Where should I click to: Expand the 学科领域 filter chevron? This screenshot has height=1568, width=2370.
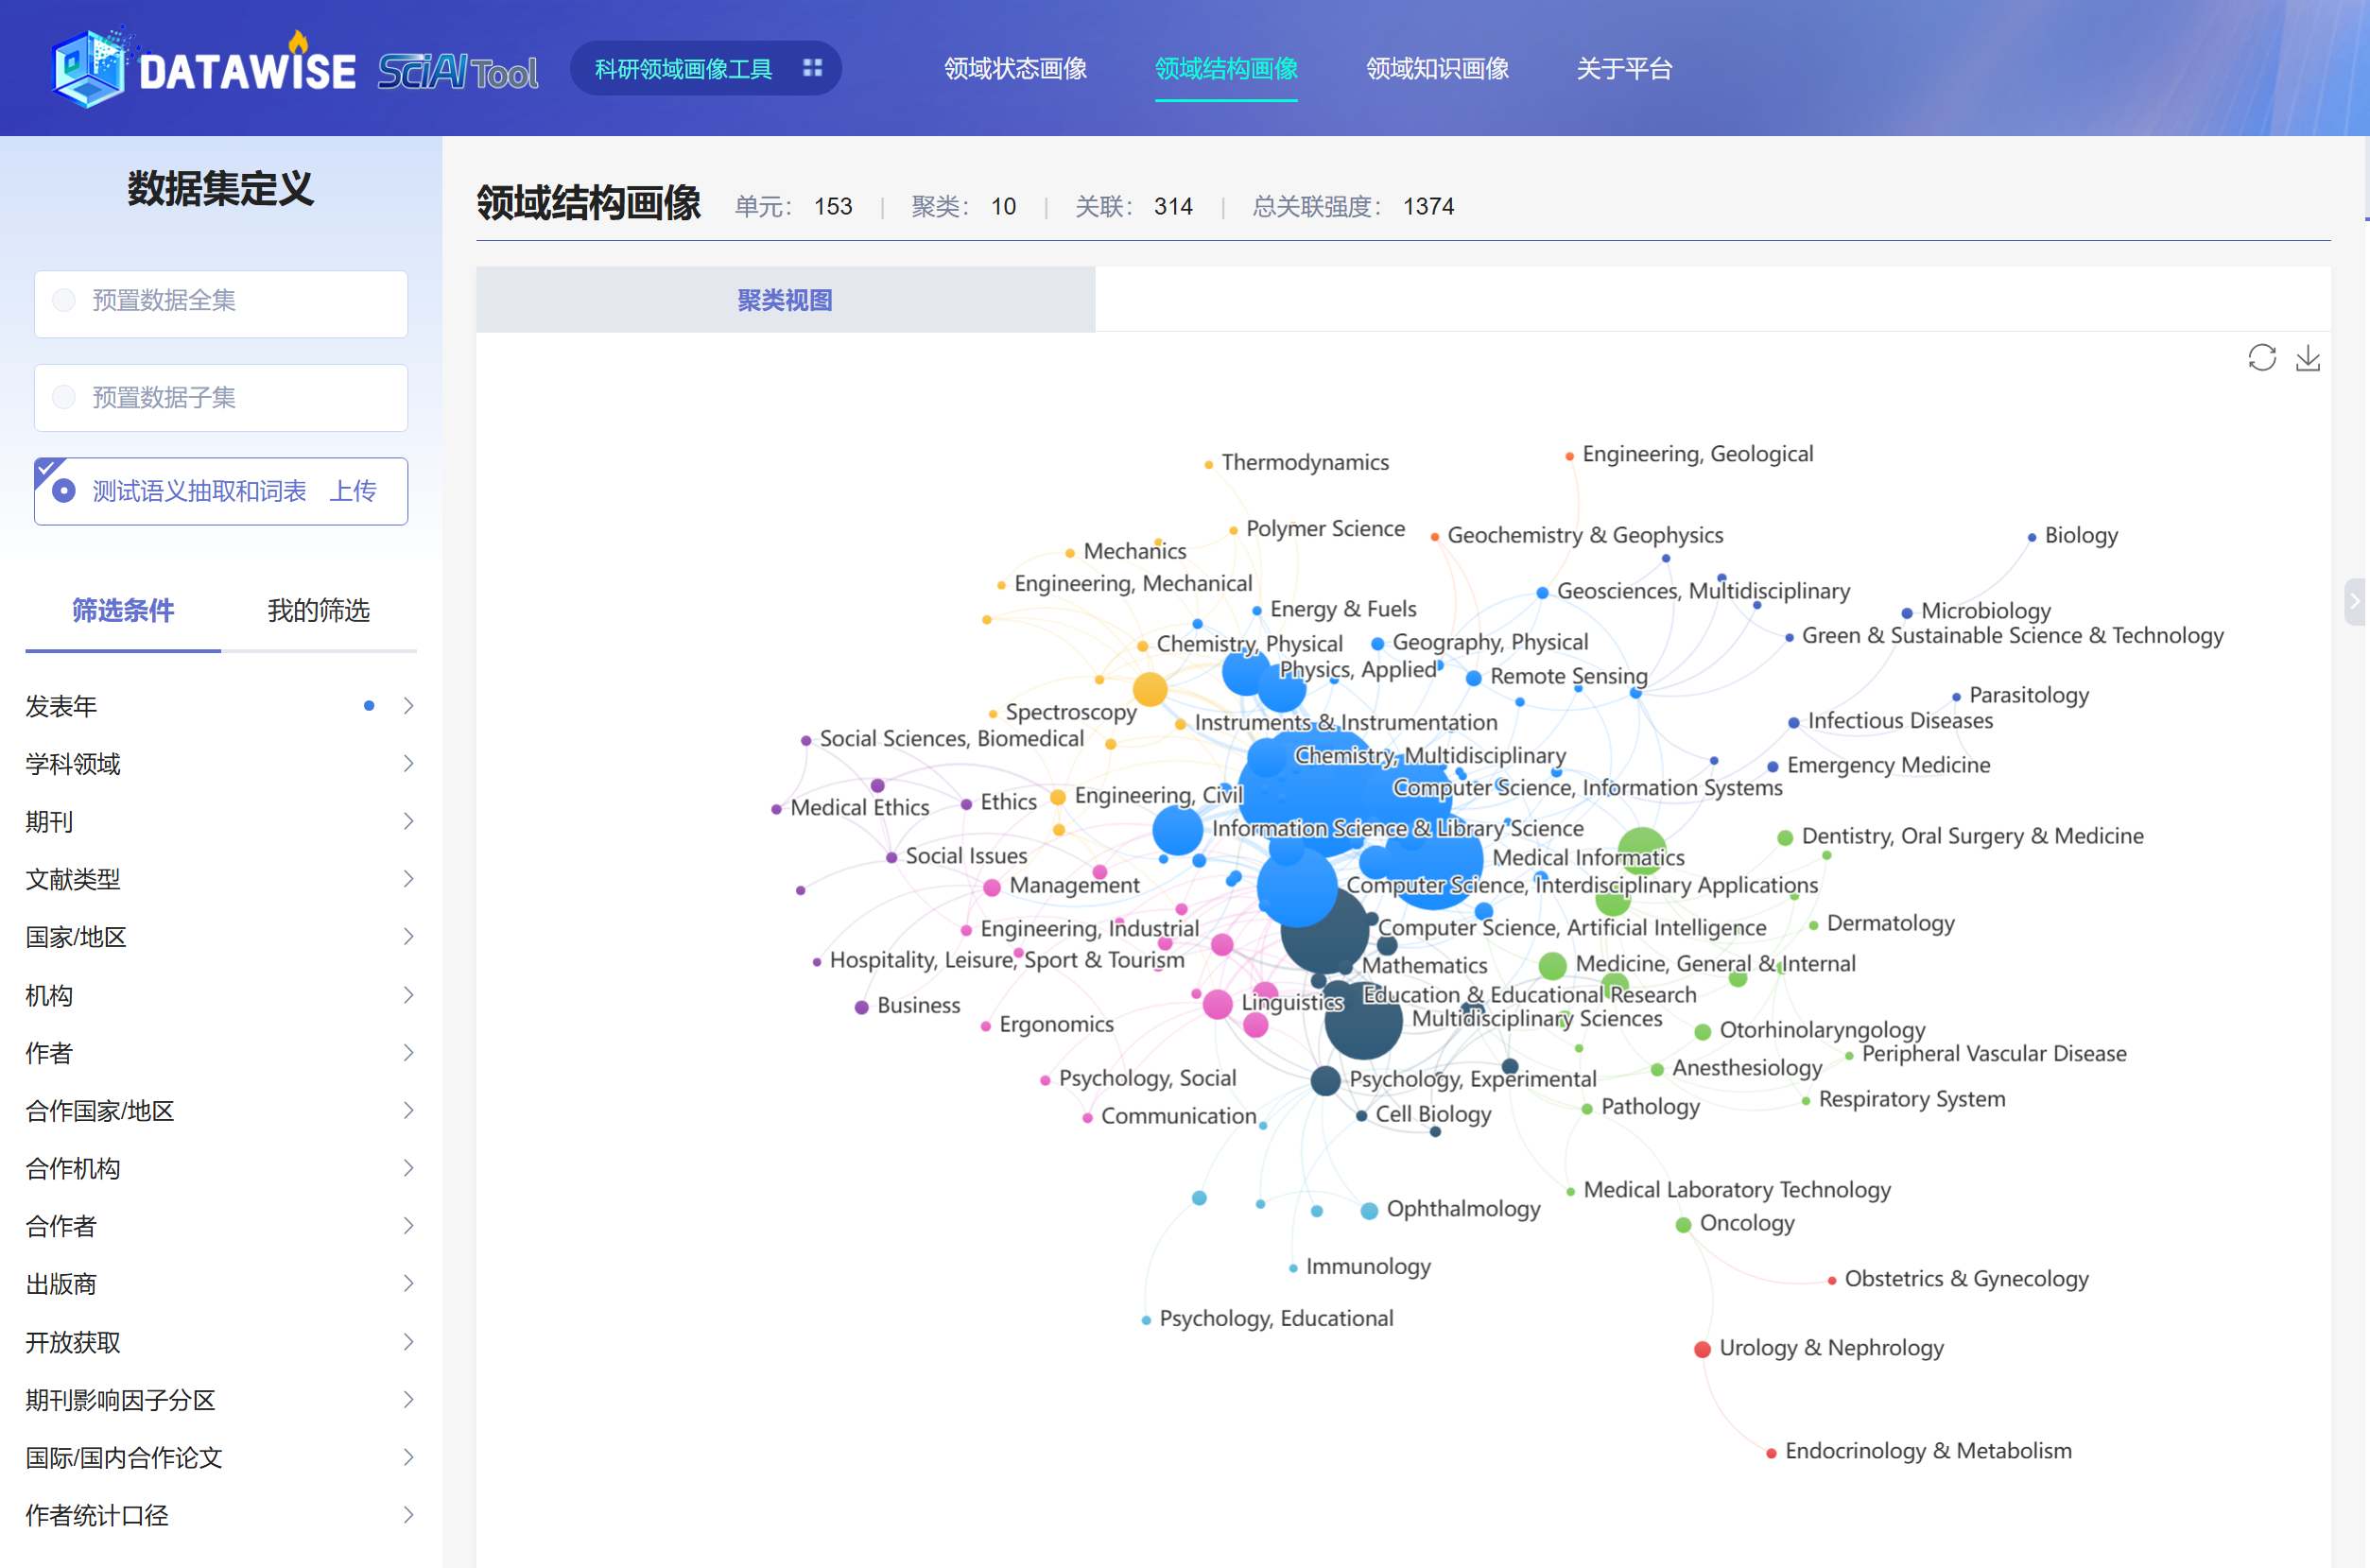[408, 764]
